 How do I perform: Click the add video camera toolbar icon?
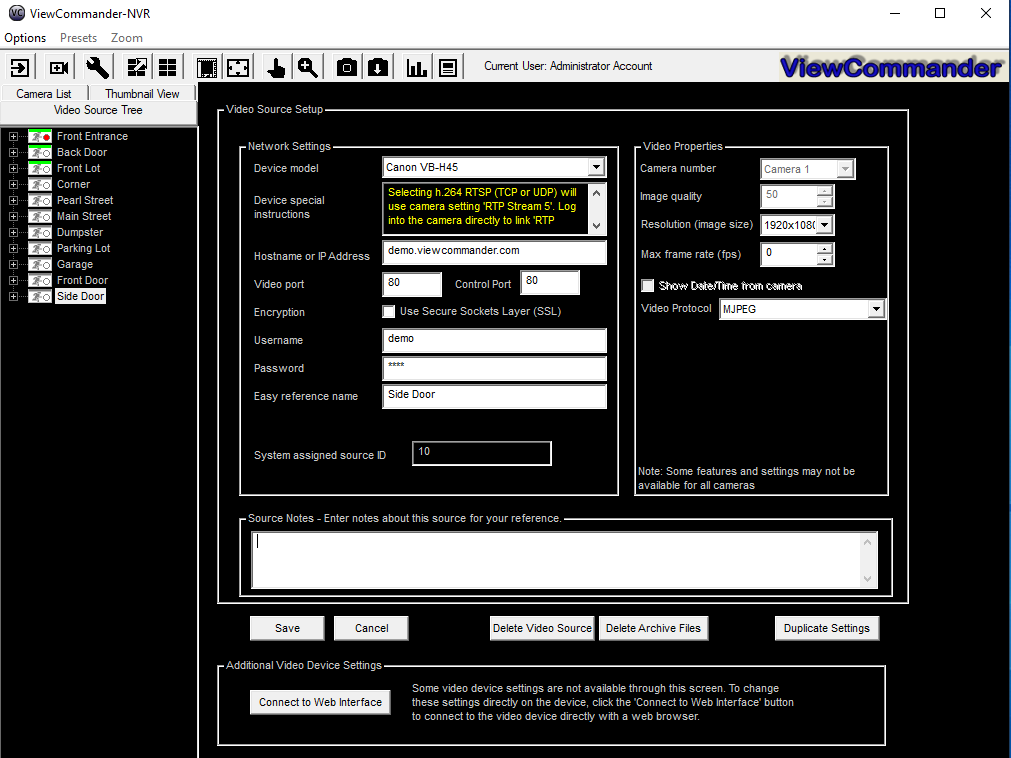coord(59,67)
